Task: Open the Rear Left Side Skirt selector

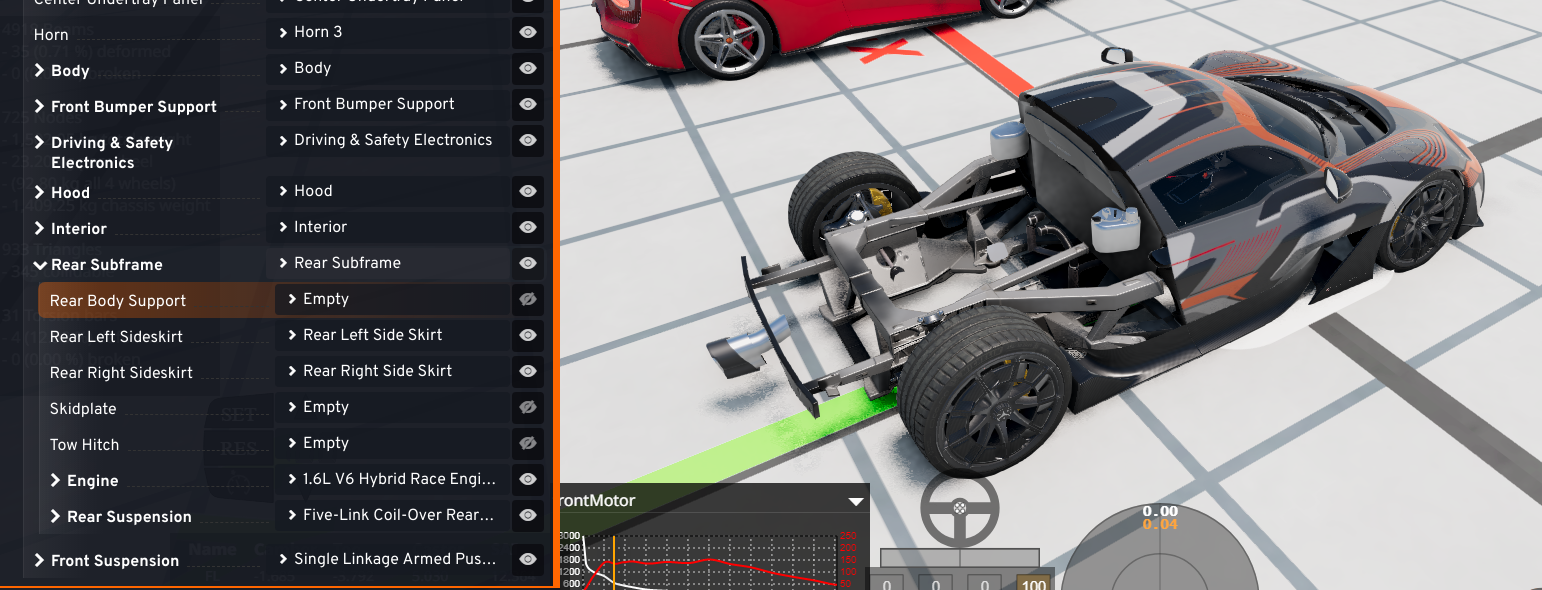Action: coord(392,335)
